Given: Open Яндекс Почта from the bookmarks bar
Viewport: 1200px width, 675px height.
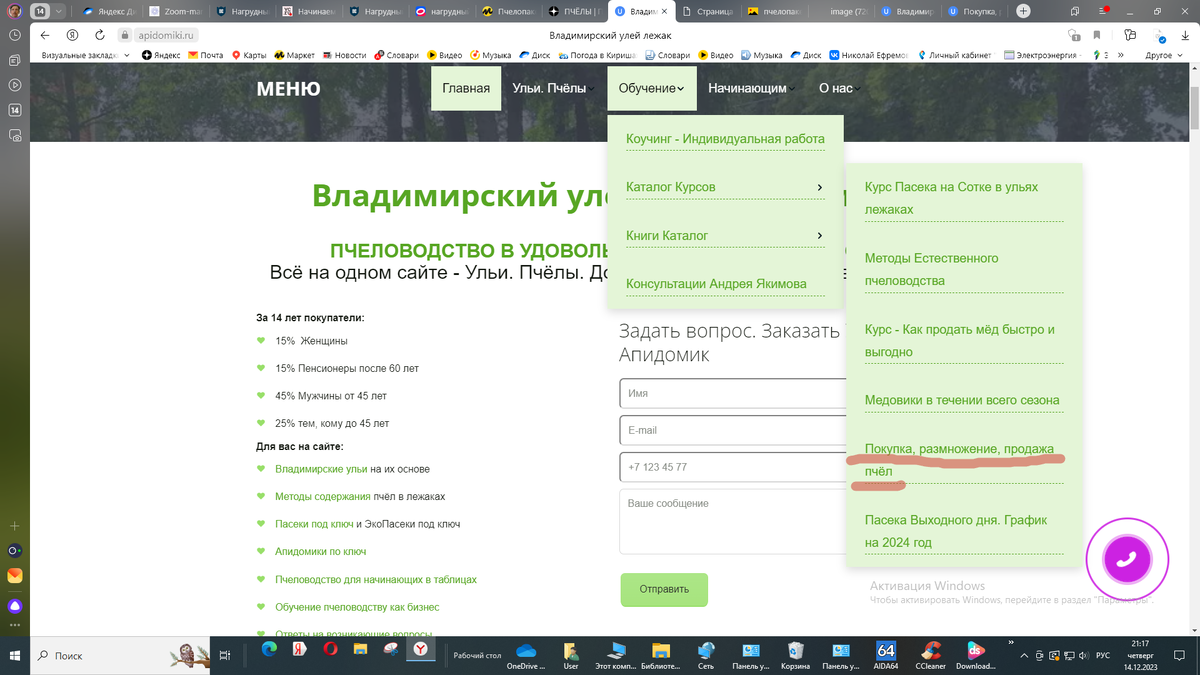Looking at the screenshot, I should [206, 55].
